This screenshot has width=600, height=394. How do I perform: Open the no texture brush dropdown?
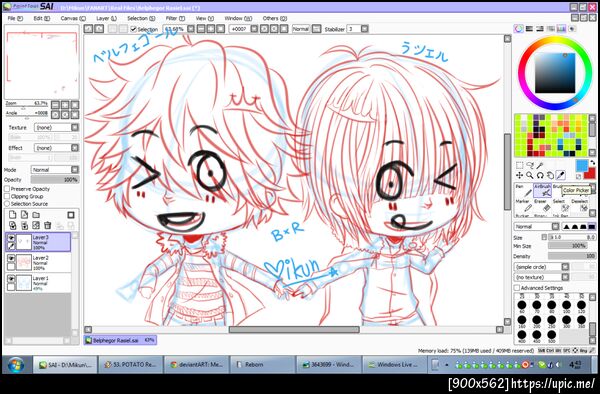tap(541, 277)
